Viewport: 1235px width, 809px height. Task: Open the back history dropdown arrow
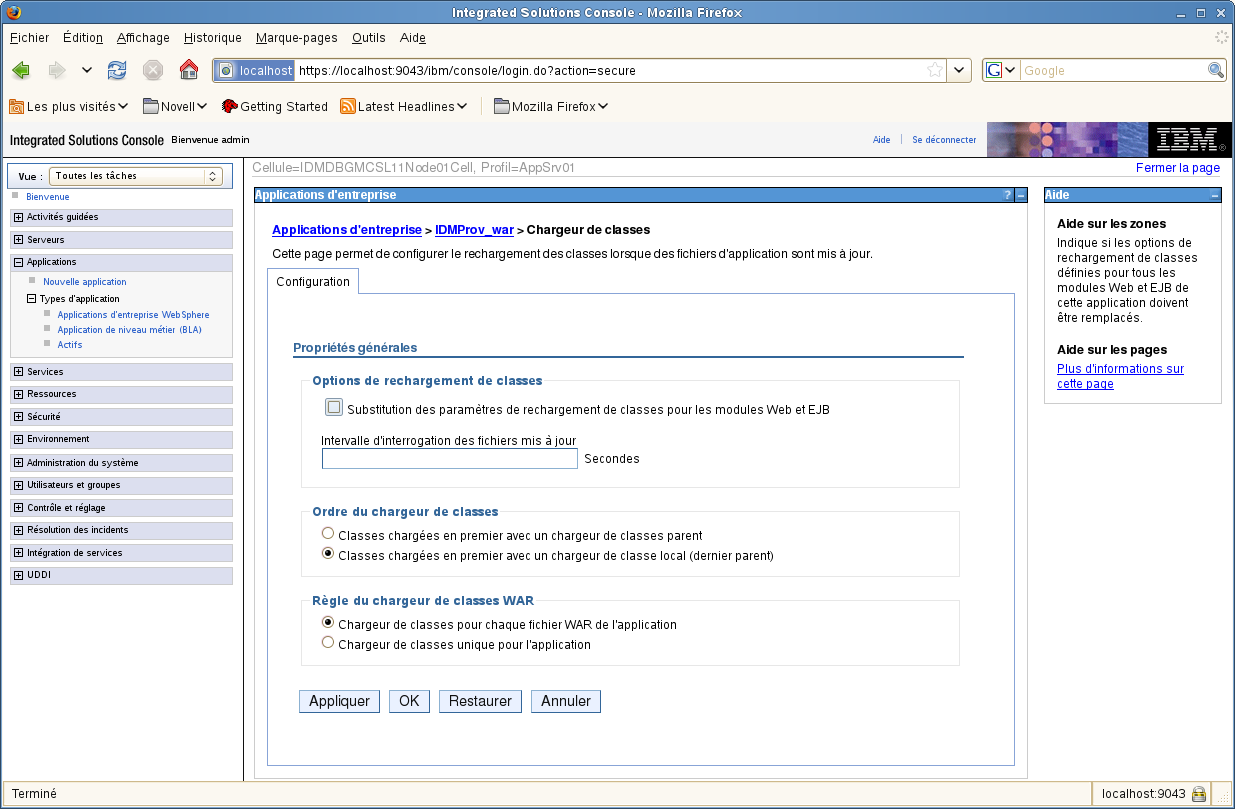[x=87, y=70]
